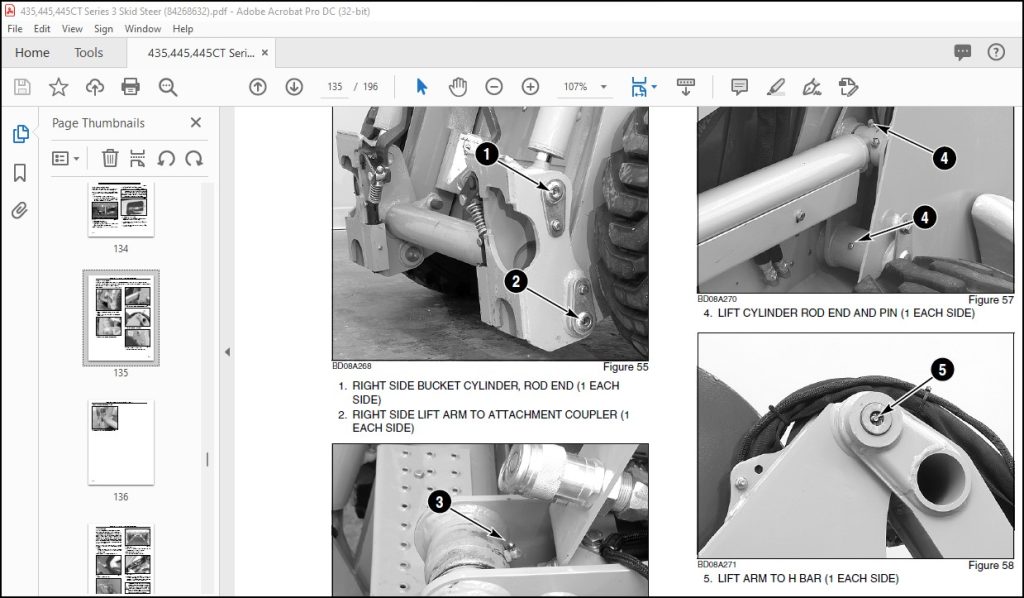Activate the Hand pan tool

pos(458,87)
